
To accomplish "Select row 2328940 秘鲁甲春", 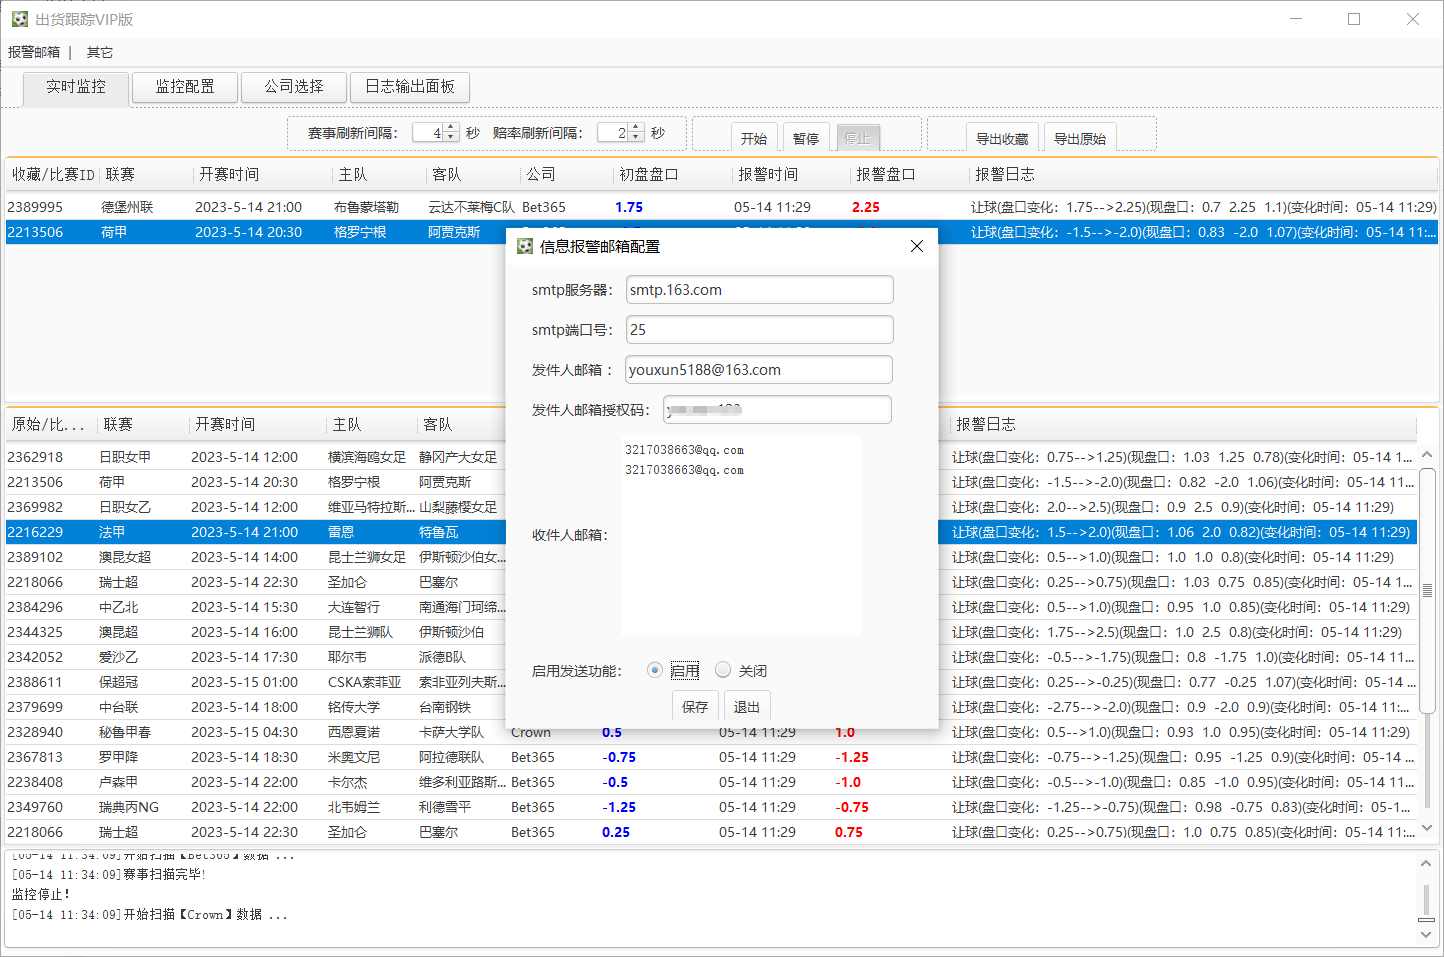I will (x=711, y=732).
